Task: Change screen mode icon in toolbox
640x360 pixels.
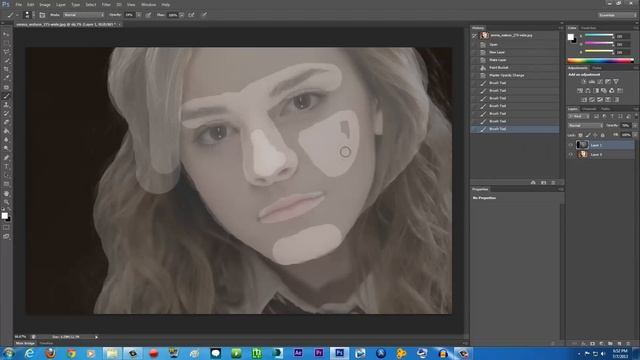Action: click(6, 236)
